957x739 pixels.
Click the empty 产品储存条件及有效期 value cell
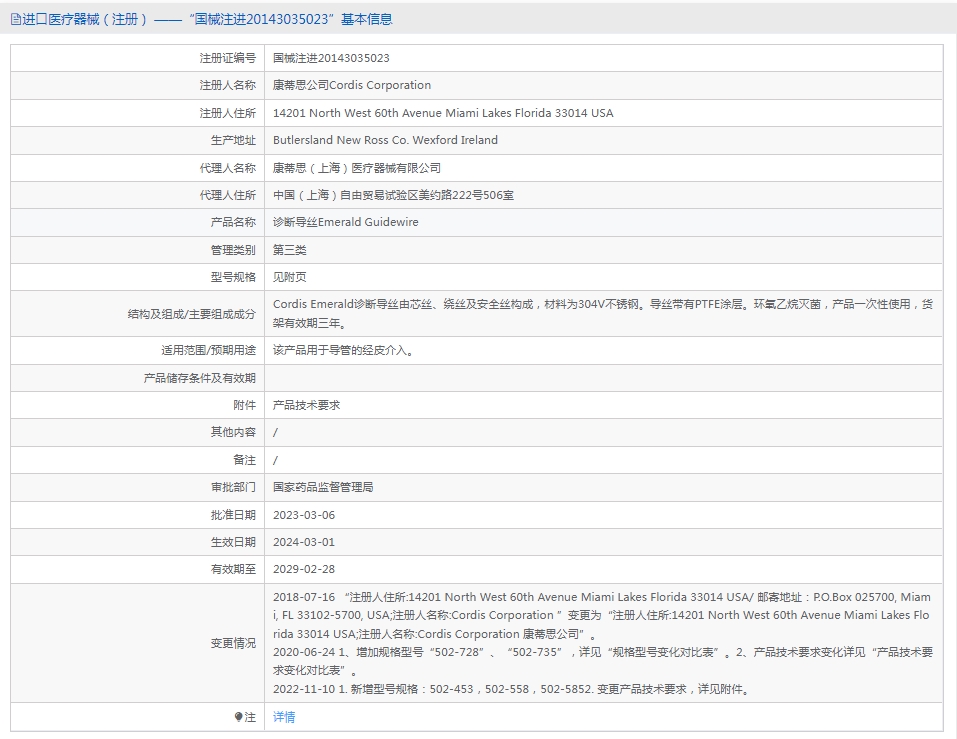(x=600, y=378)
